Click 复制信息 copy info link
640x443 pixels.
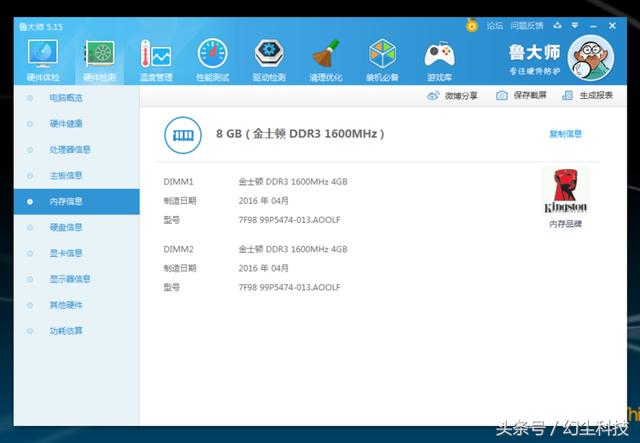[565, 134]
